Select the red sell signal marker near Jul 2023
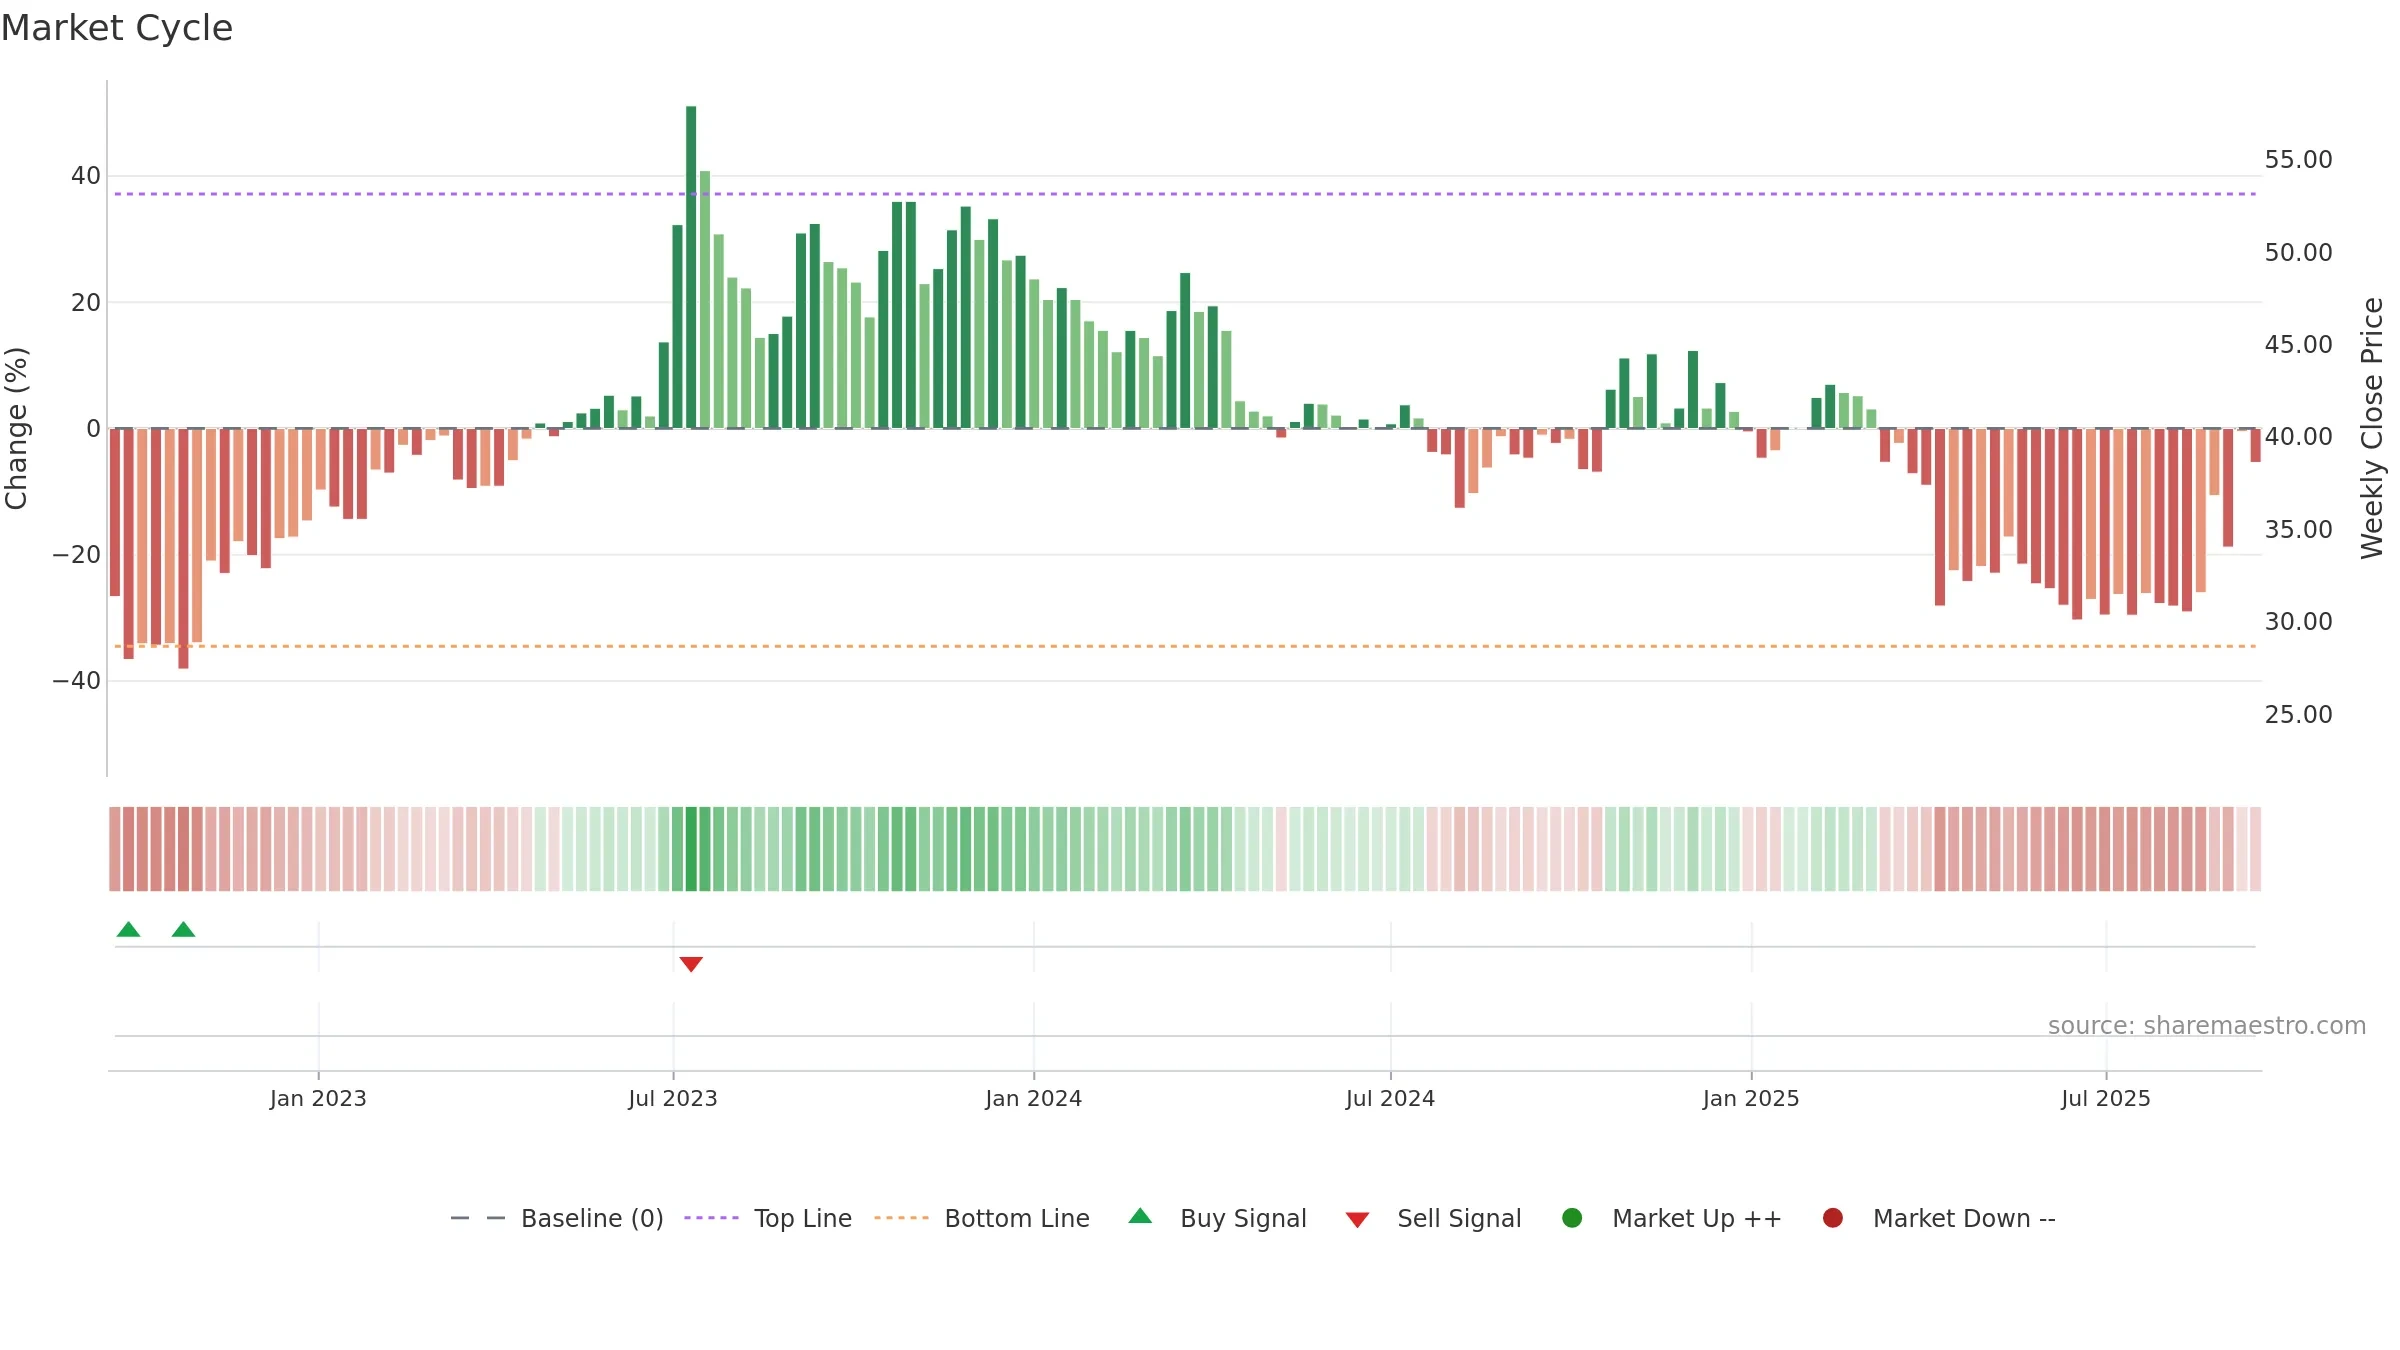This screenshot has width=2400, height=1350. click(691, 964)
